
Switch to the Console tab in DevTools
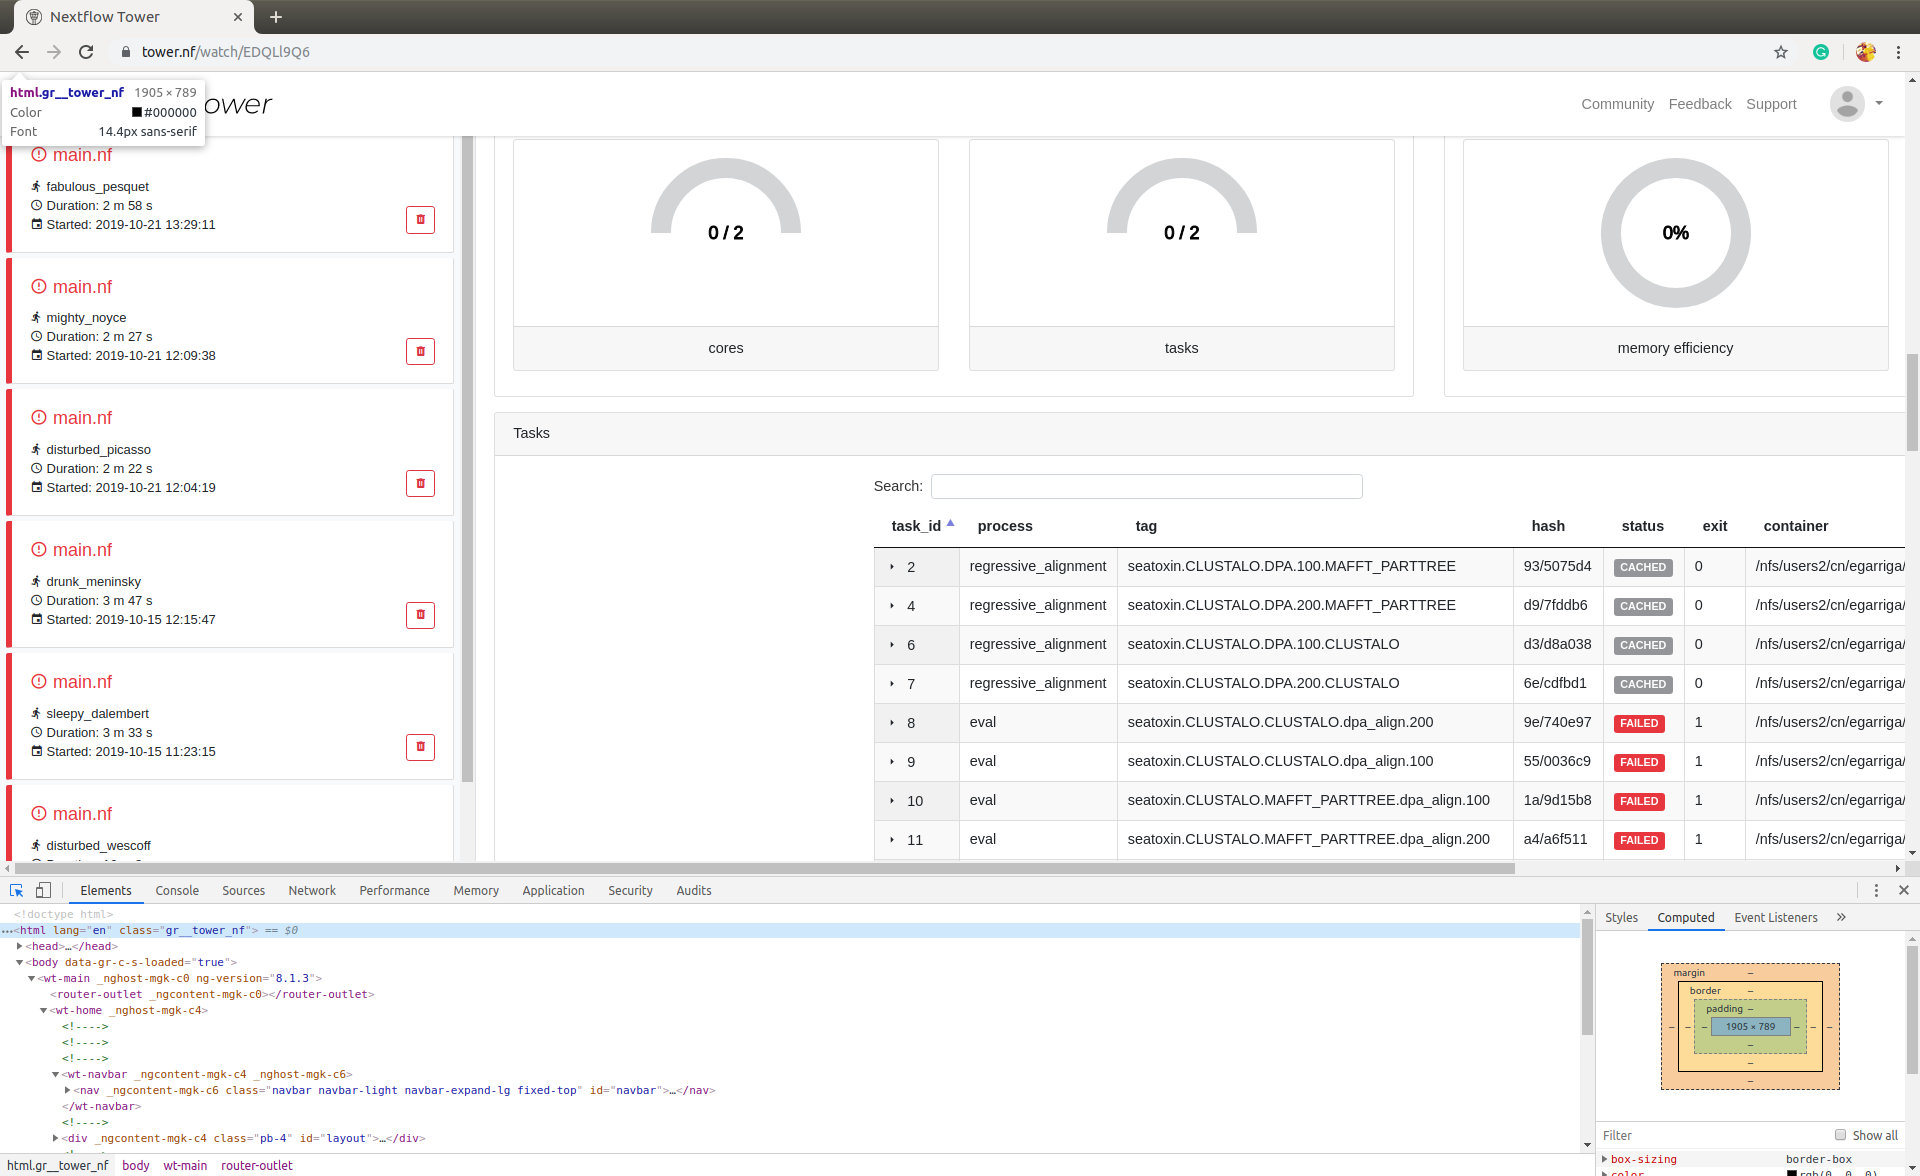(177, 889)
